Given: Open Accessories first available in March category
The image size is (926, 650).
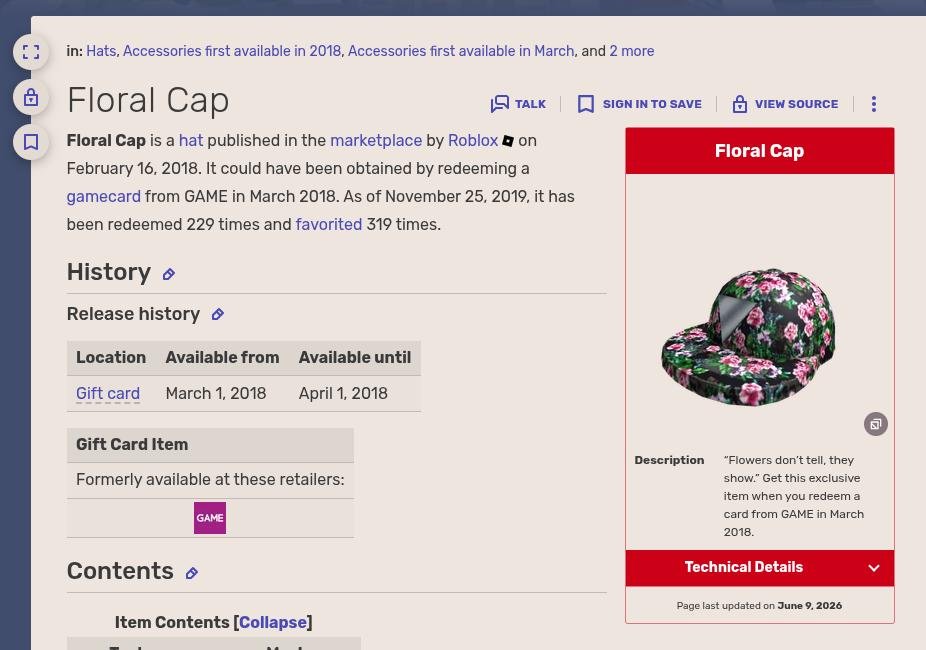Looking at the screenshot, I should (x=461, y=51).
